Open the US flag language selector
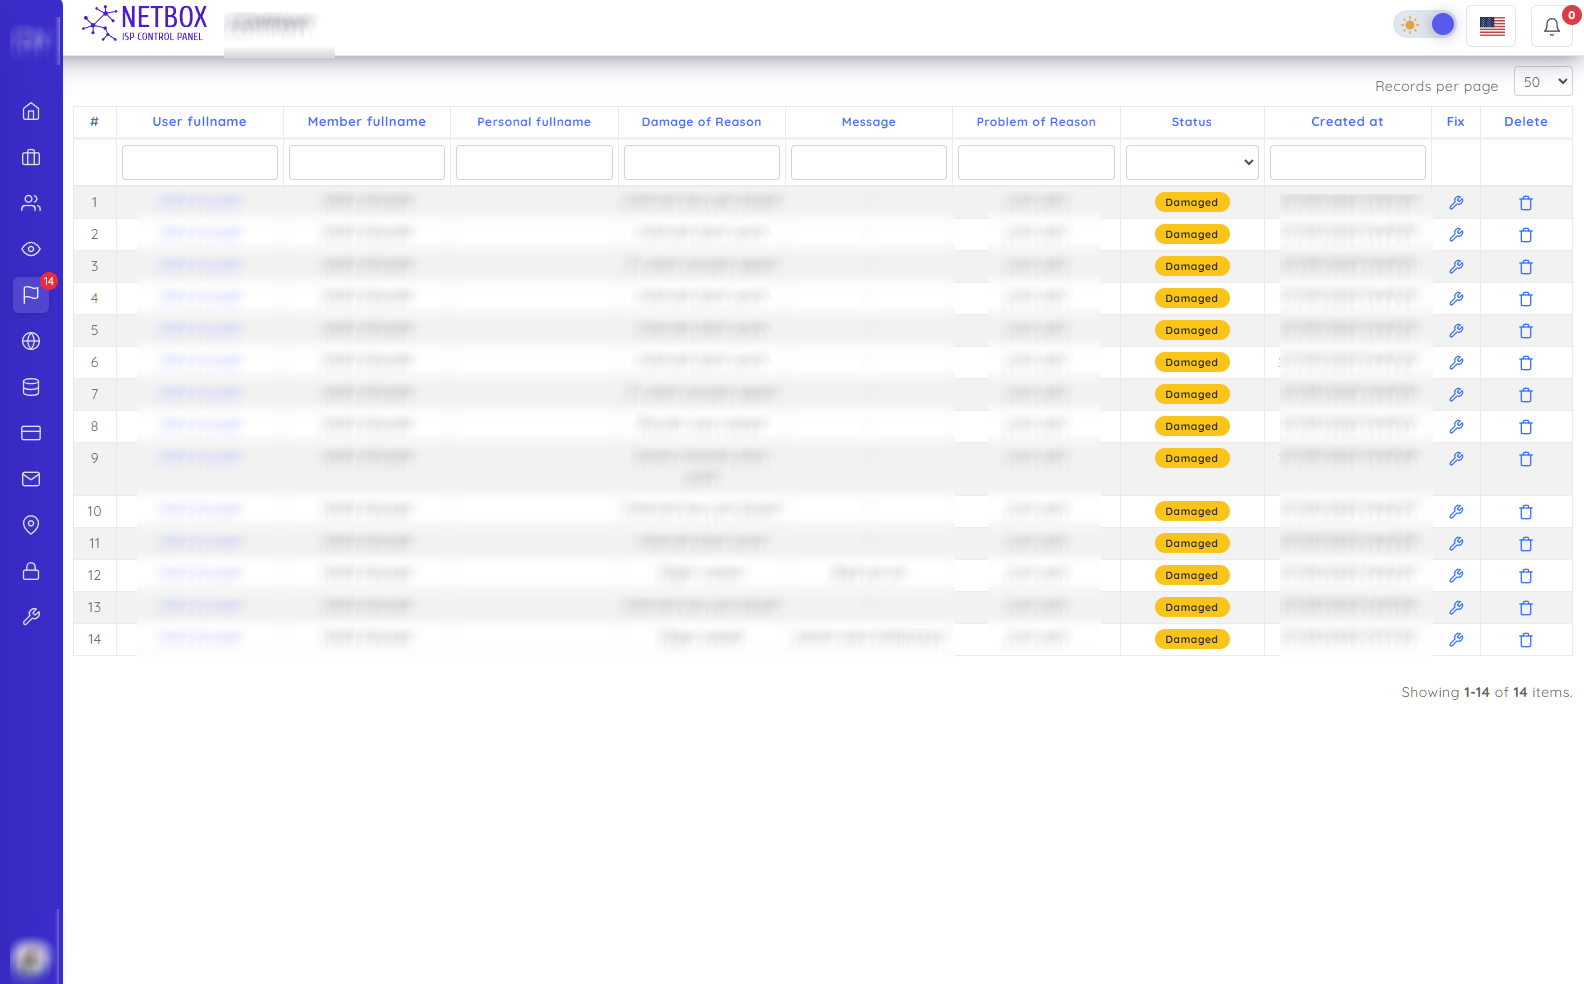This screenshot has width=1584, height=984. click(x=1491, y=27)
